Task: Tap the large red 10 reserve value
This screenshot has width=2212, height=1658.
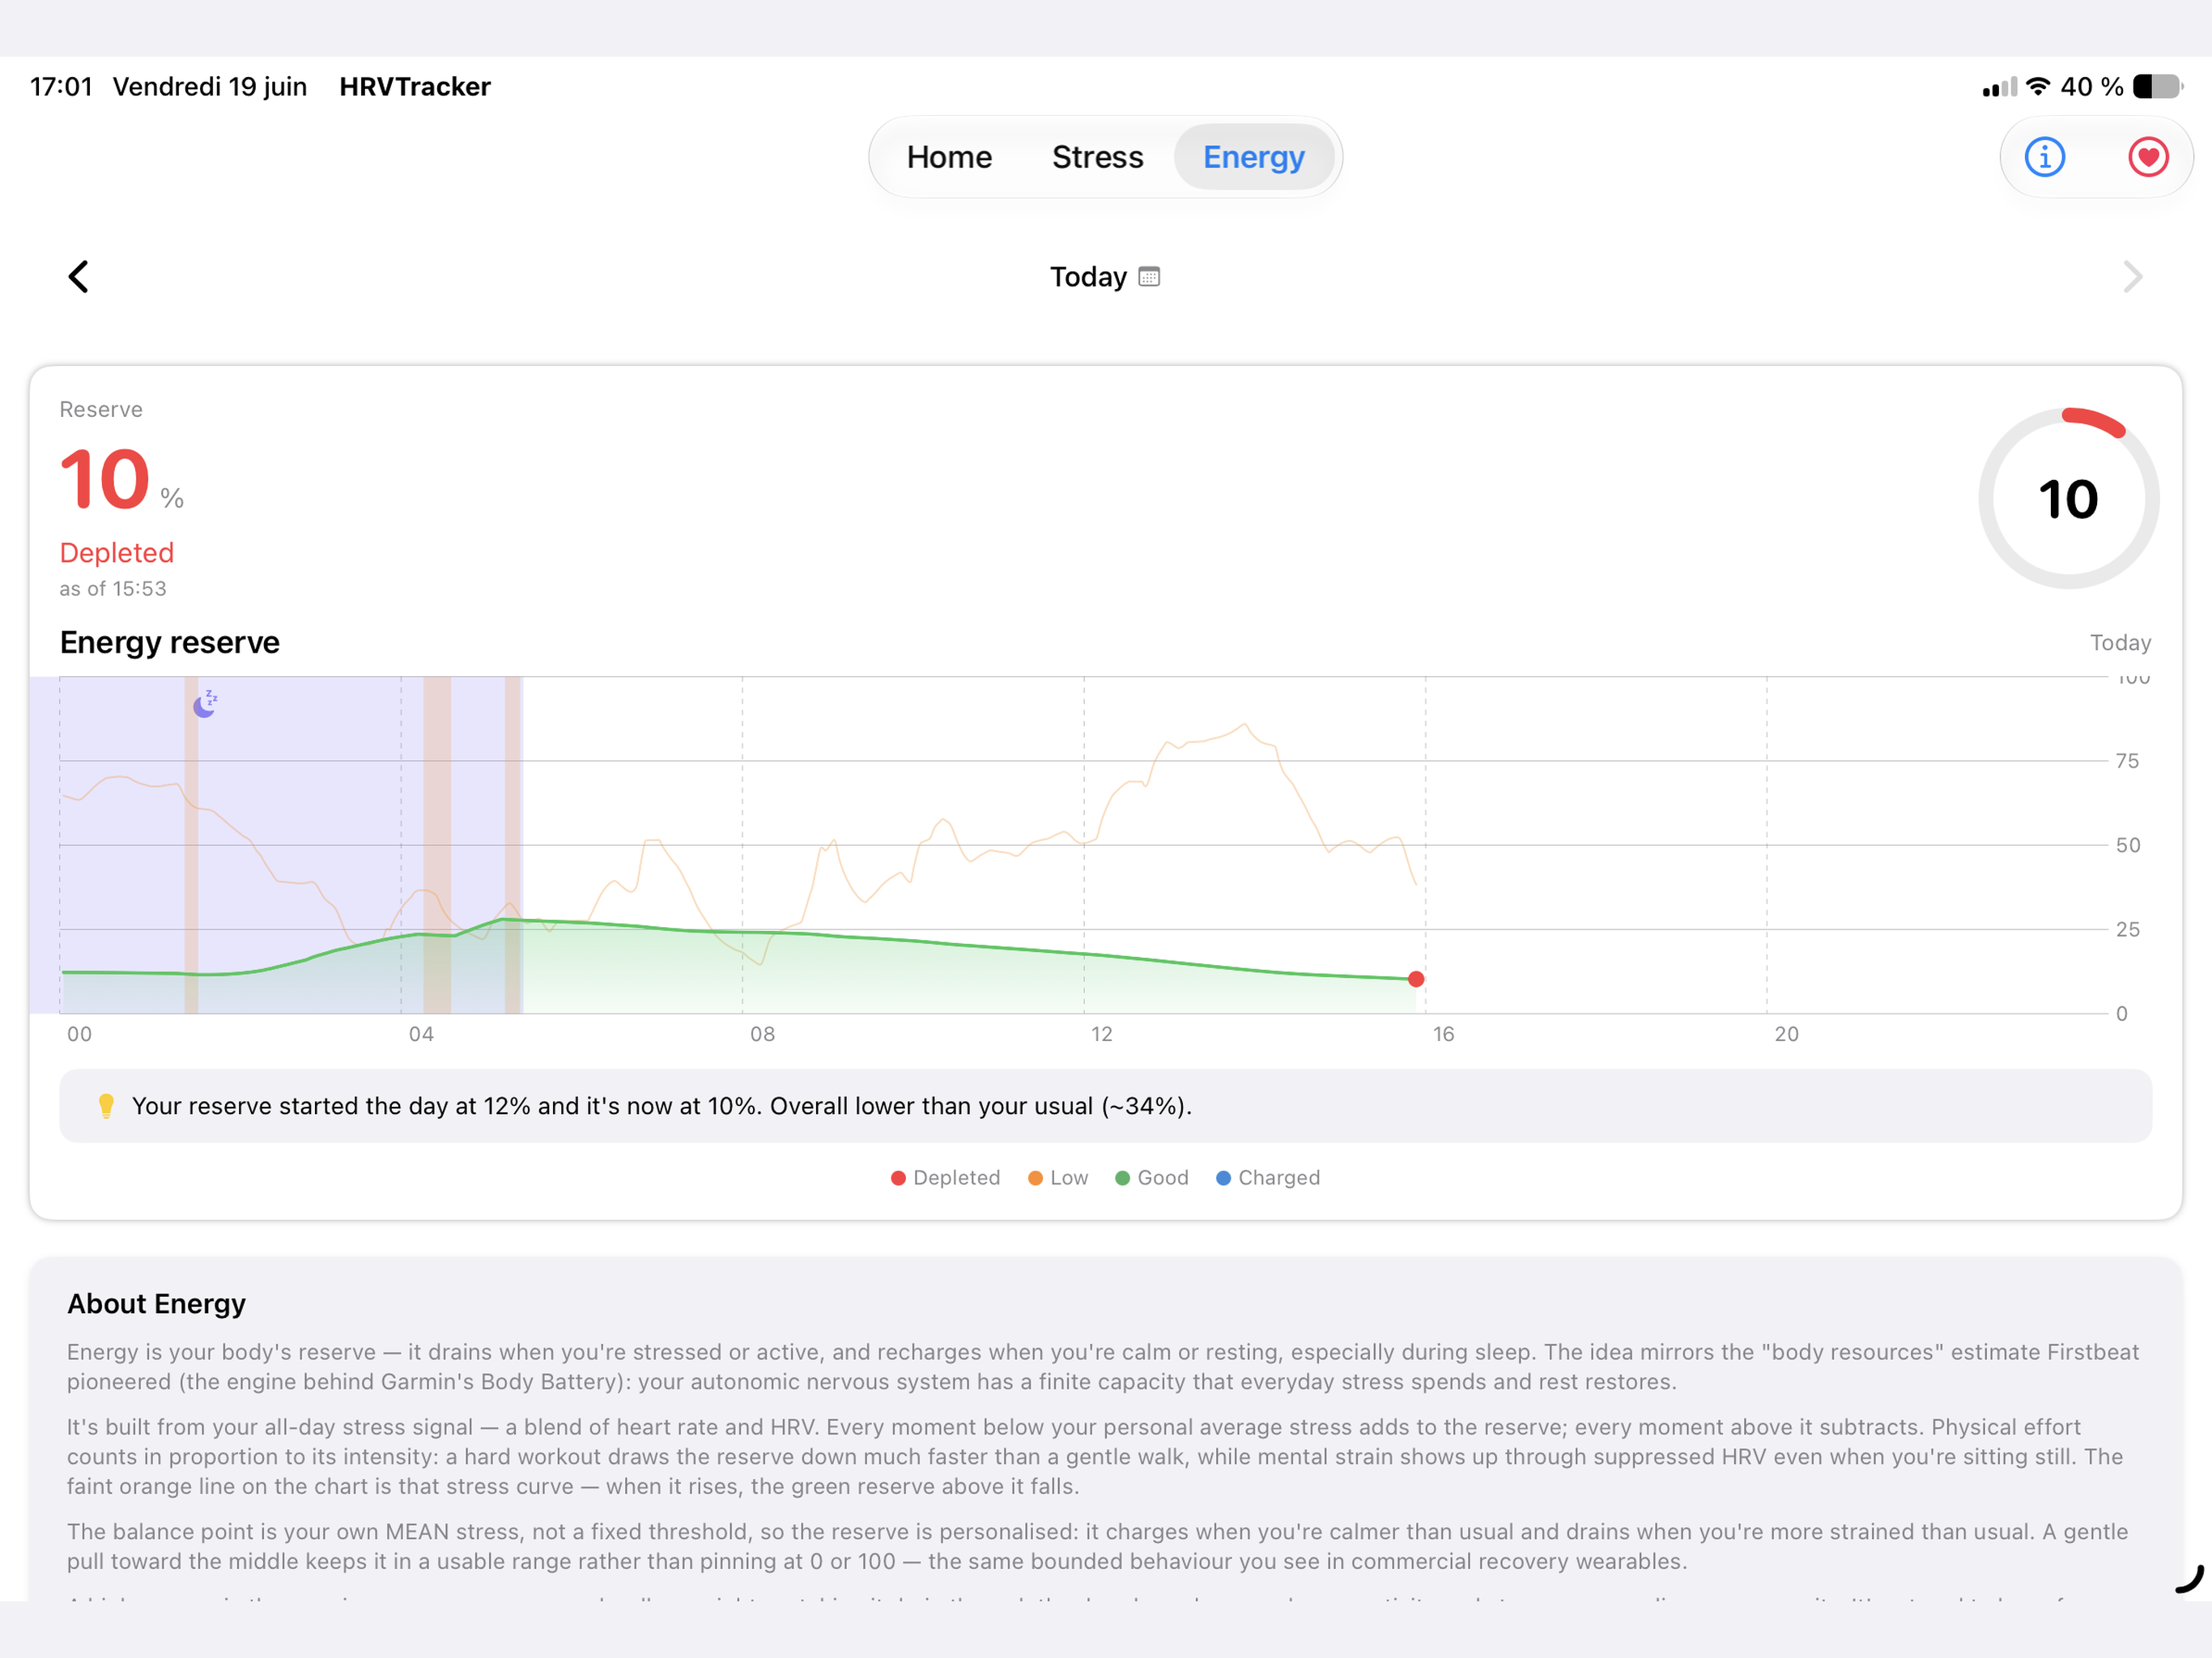Action: 105,480
